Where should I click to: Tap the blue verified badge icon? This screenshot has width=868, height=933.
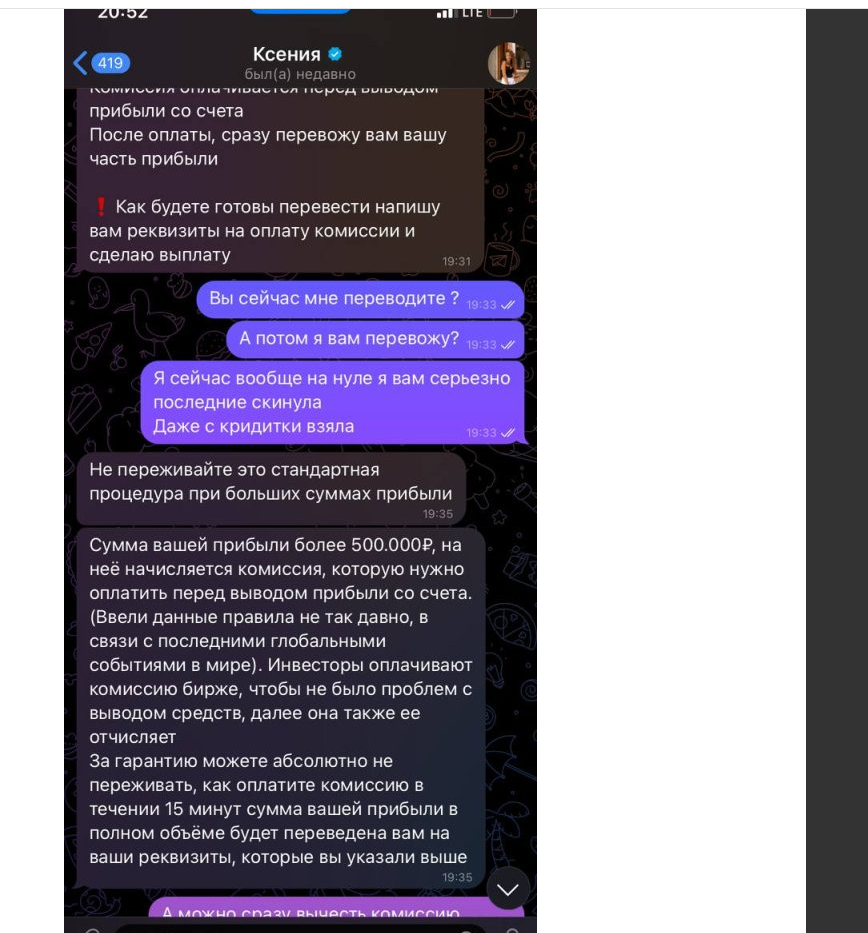335,54
